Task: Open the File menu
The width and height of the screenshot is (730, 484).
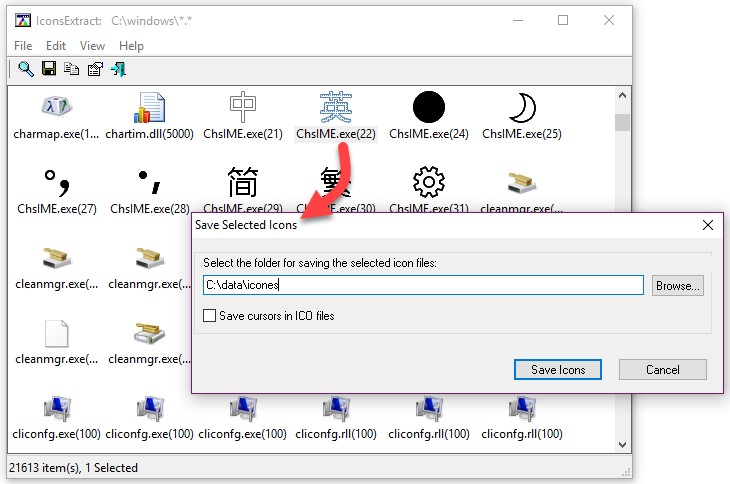Action: pos(23,46)
